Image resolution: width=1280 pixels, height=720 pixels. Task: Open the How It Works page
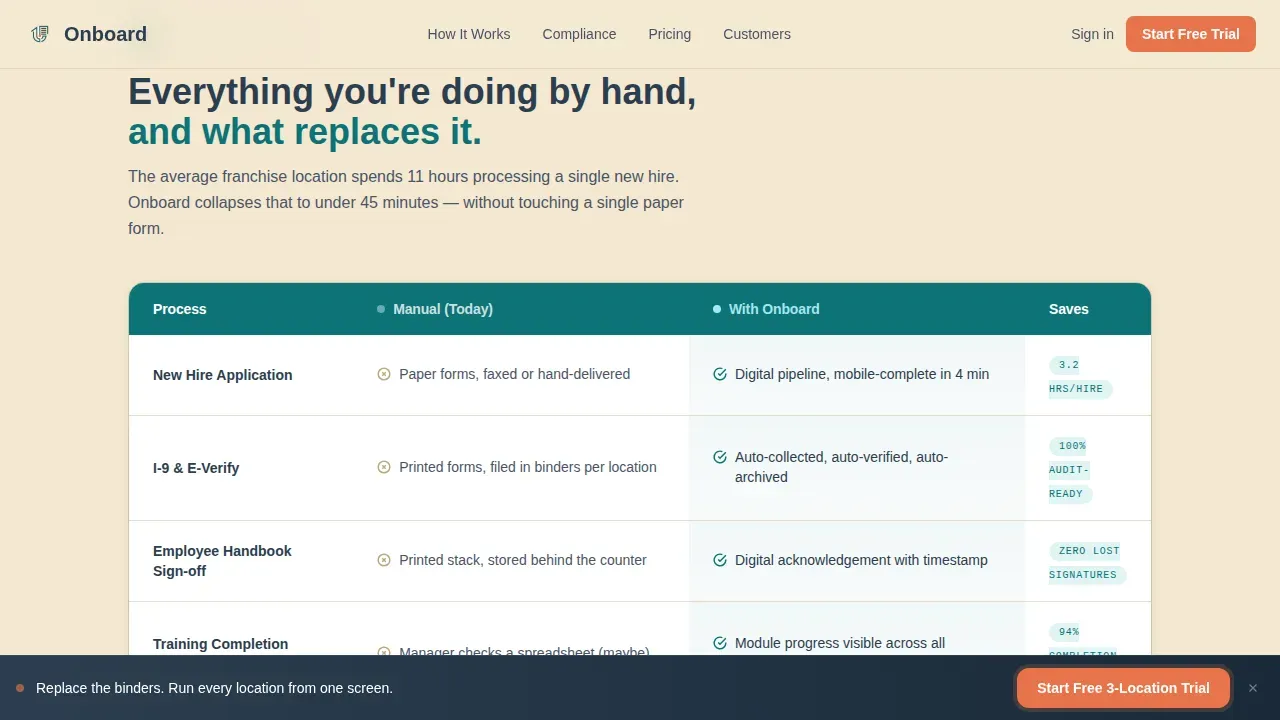point(469,34)
